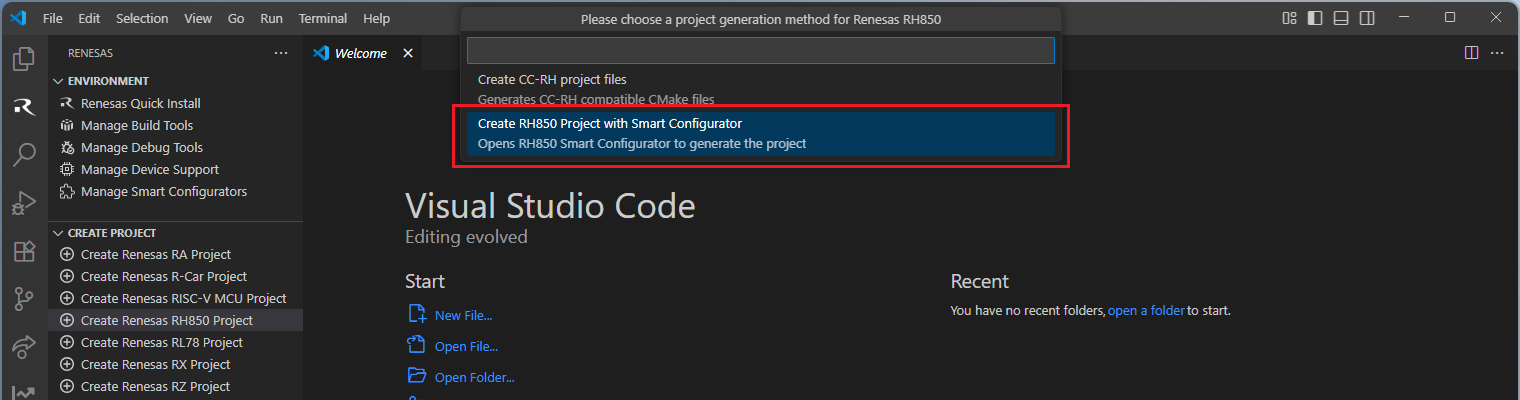Click the Open File icon under Start
This screenshot has width=1520, height=400.
pyautogui.click(x=417, y=345)
